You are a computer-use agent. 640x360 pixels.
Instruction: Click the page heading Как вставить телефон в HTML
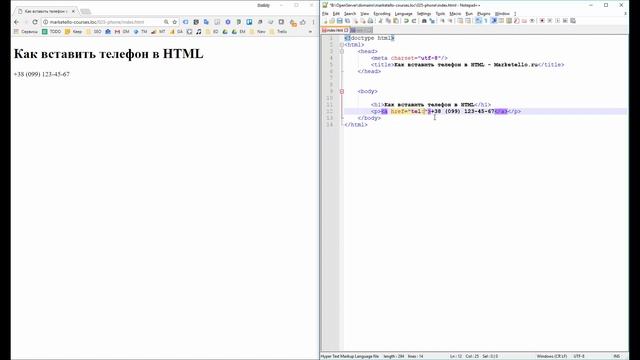pos(109,53)
